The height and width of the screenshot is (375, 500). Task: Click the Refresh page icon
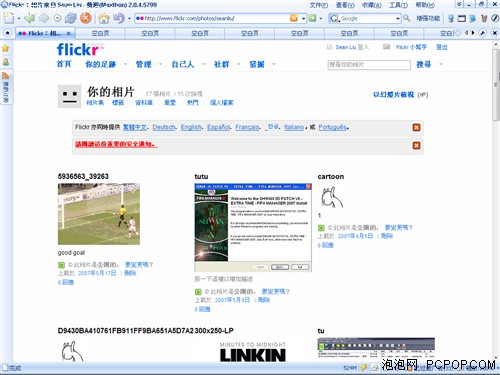tap(71, 18)
